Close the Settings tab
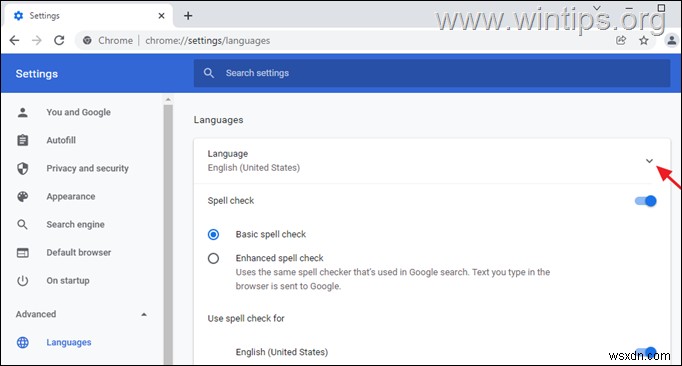The image size is (682, 366). click(161, 16)
